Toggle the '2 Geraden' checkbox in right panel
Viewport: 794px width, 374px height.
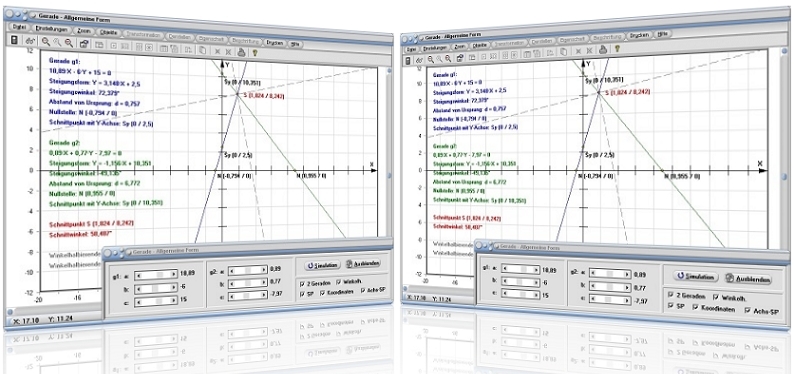[671, 294]
